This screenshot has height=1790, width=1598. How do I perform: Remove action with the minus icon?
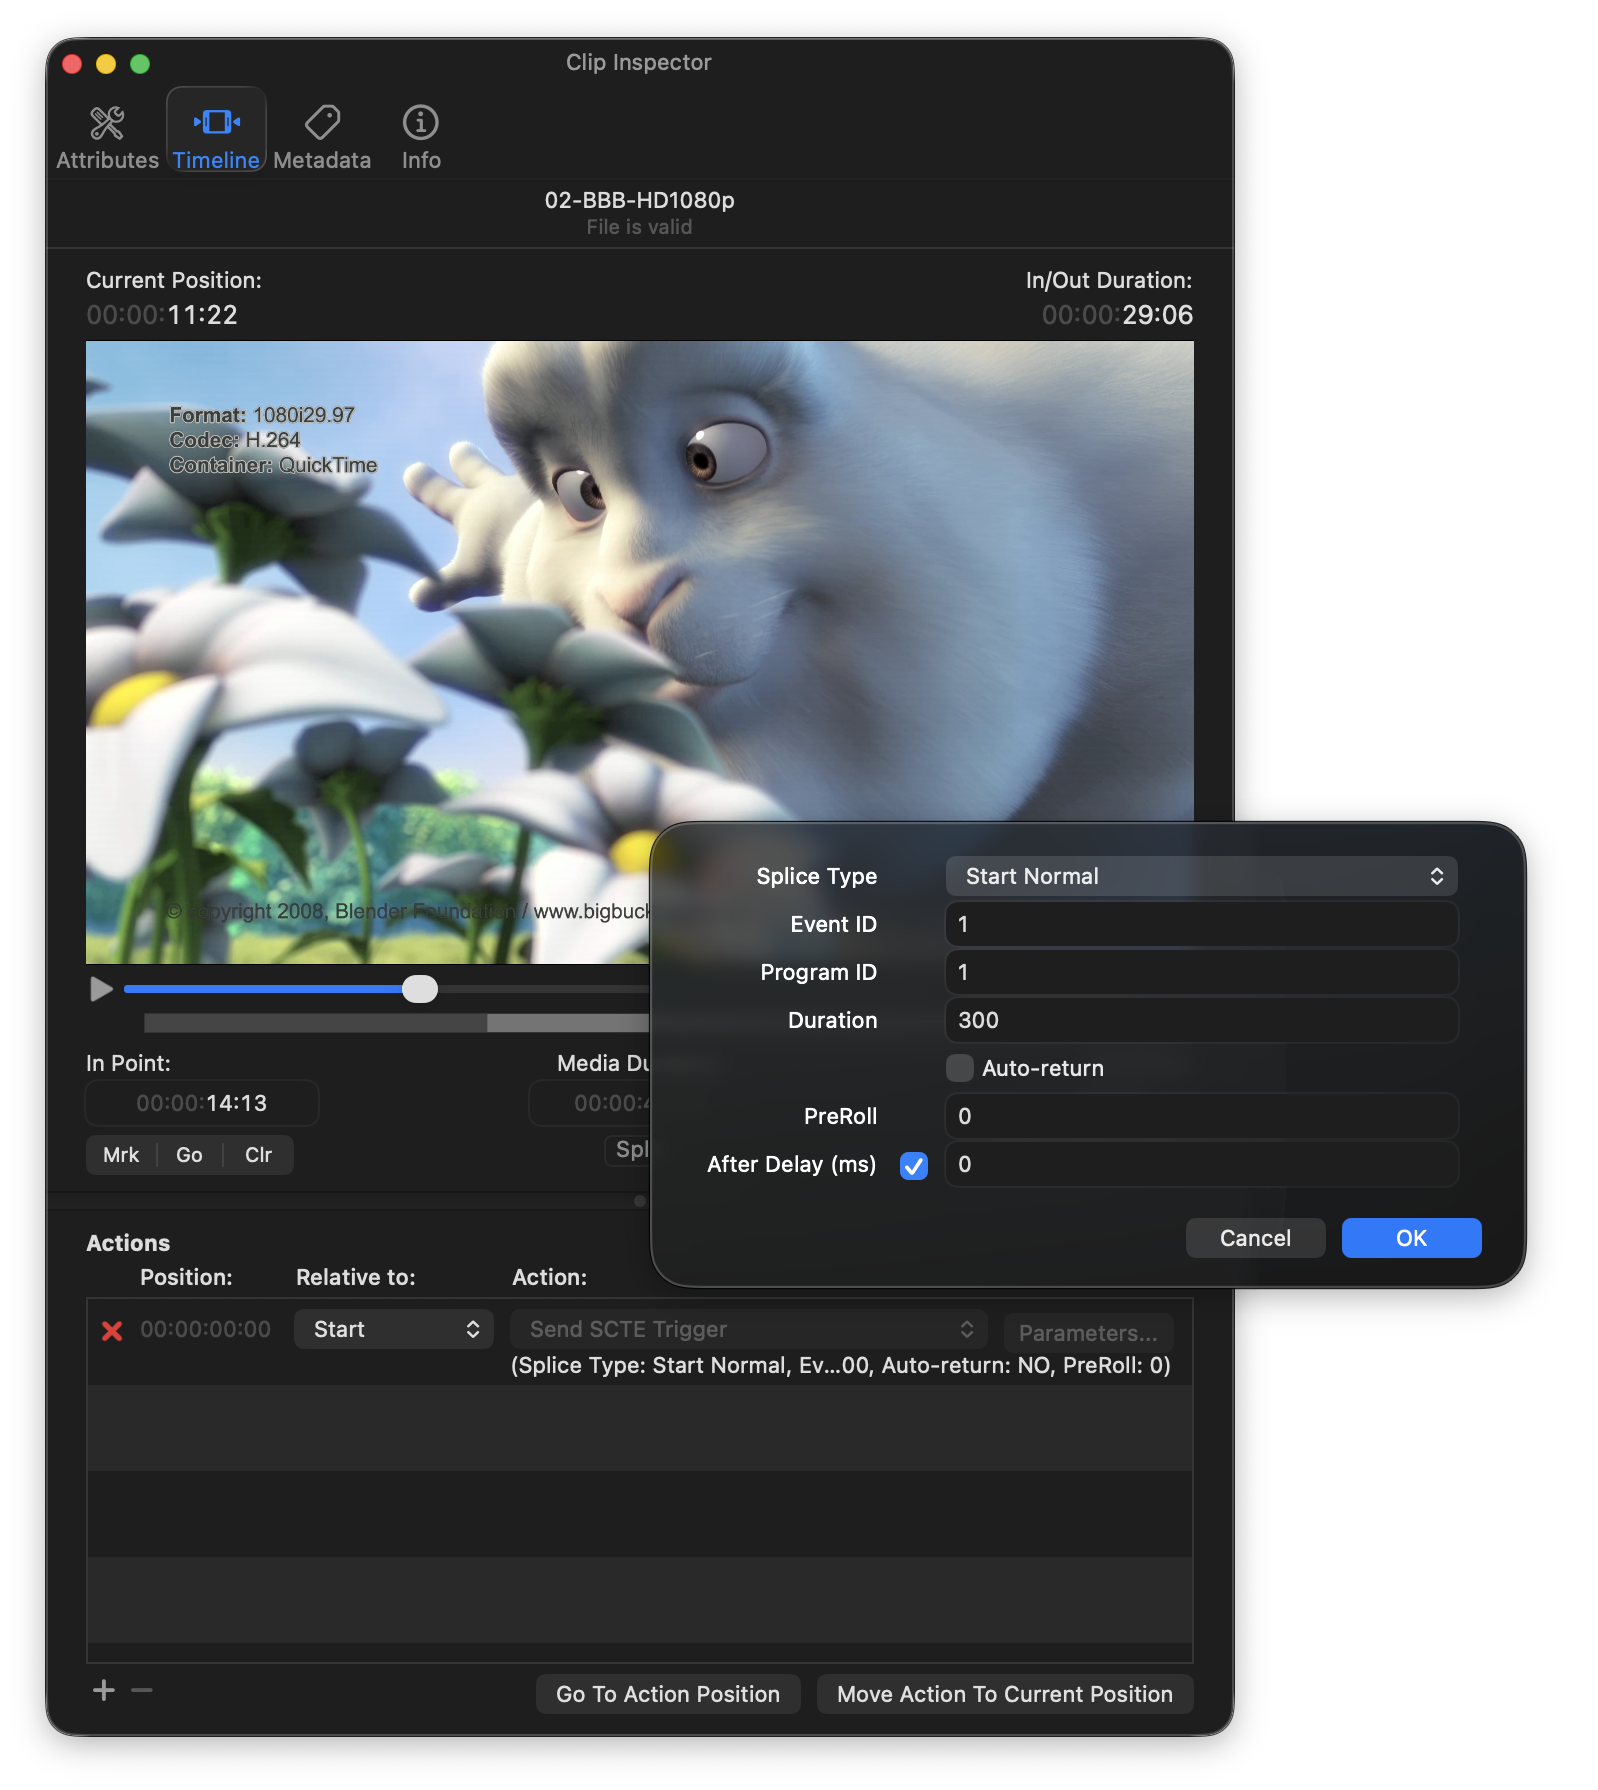coord(142,1690)
